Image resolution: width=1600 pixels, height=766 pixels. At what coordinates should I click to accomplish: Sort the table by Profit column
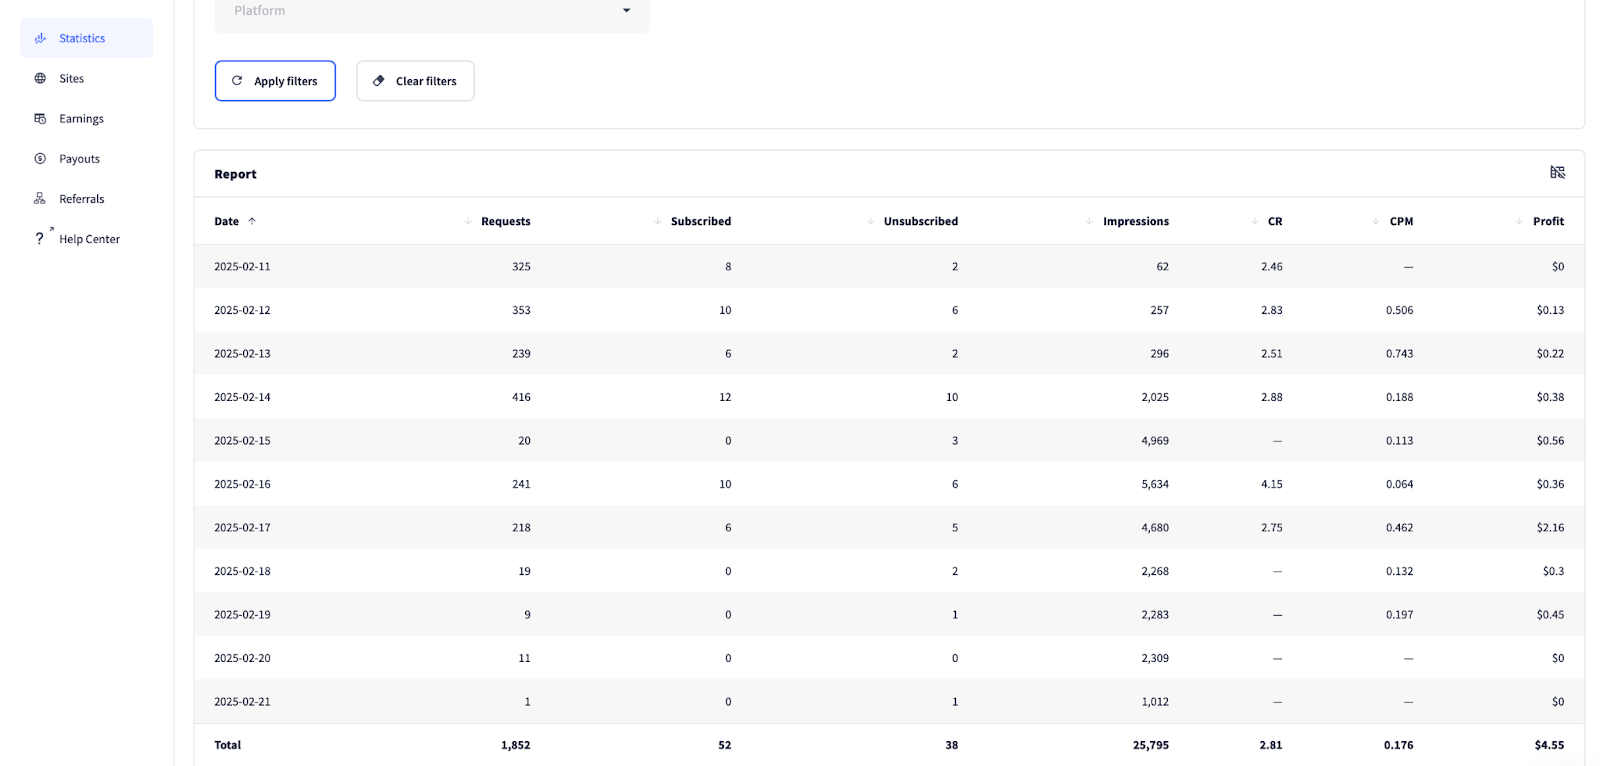(1547, 221)
